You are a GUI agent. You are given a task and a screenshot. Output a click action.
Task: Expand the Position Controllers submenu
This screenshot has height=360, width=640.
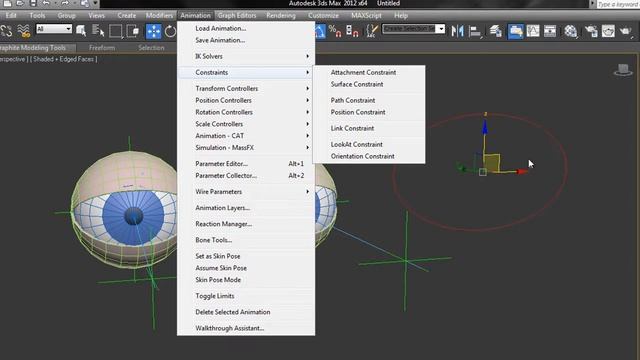(x=246, y=100)
